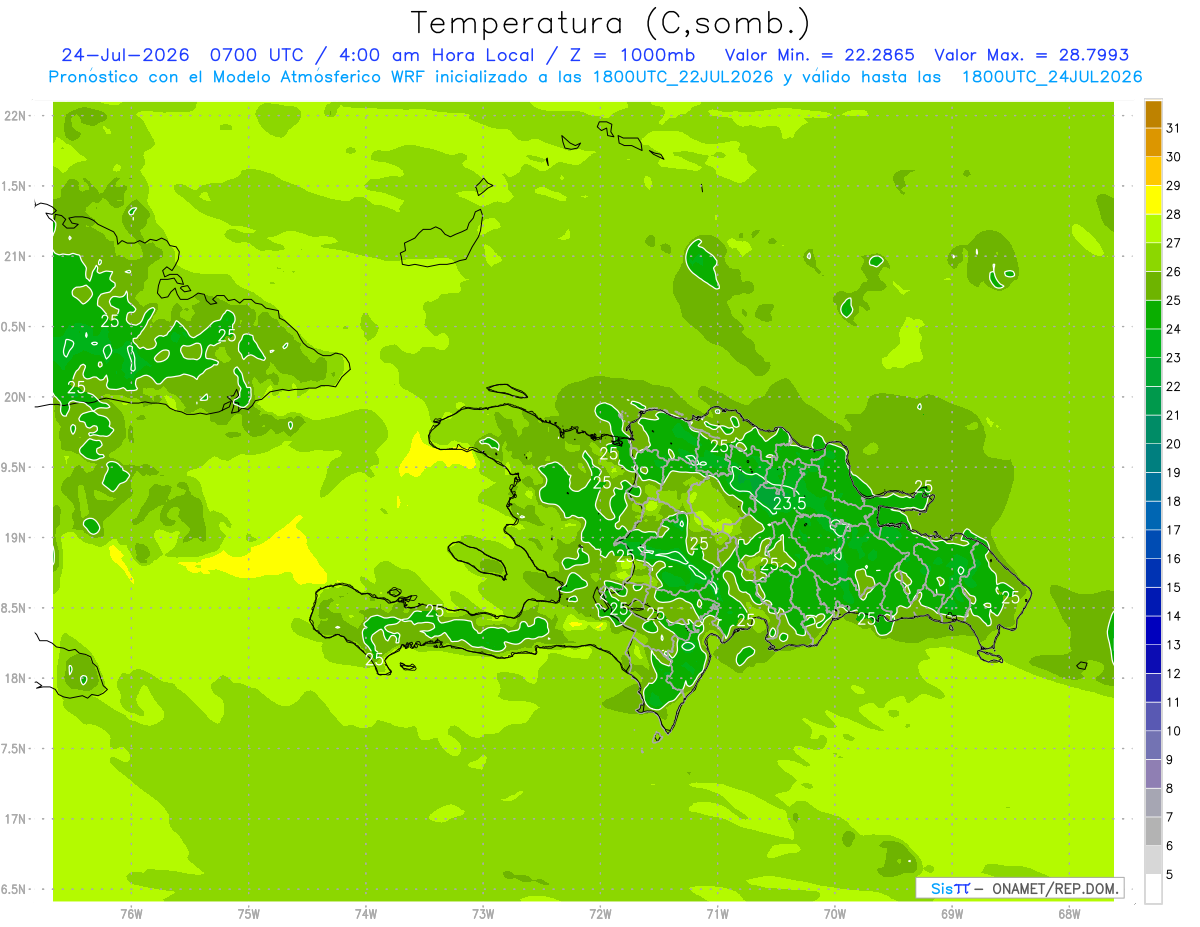
Task: Click the "10" value on color scale
Action: coord(1173,731)
